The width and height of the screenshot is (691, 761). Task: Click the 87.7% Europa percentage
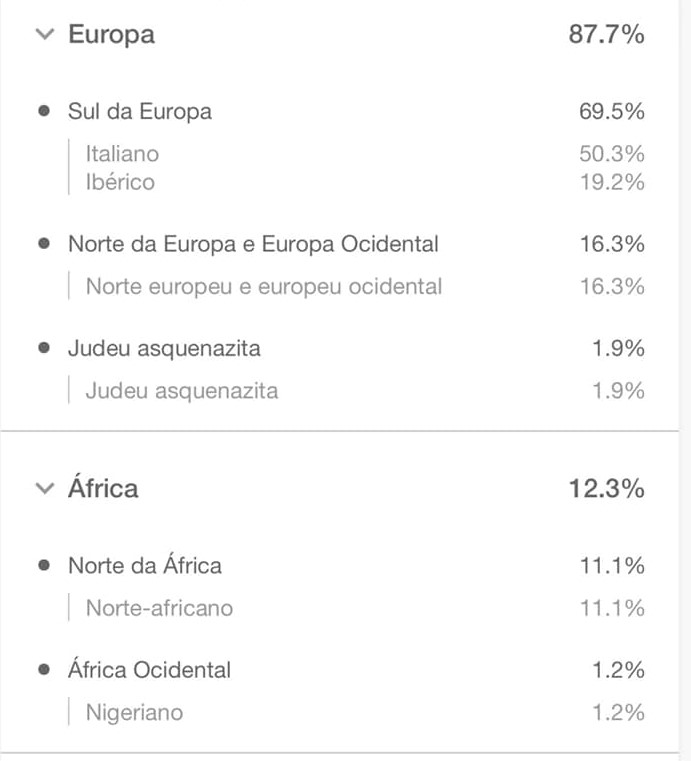coord(607,34)
